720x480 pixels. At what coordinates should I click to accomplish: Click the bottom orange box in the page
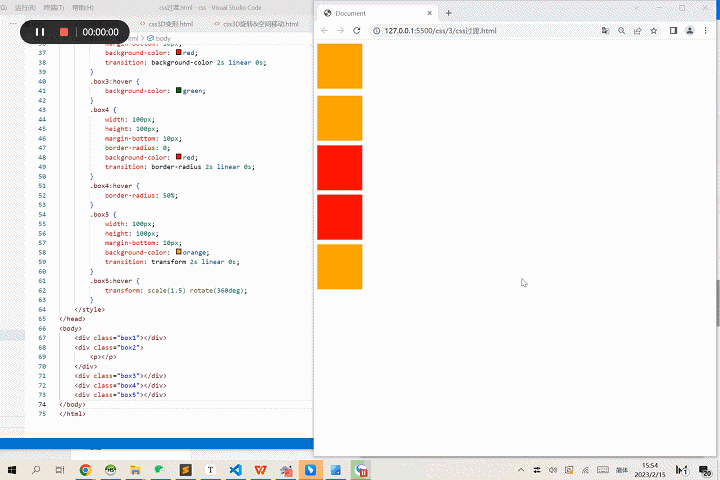pos(339,267)
